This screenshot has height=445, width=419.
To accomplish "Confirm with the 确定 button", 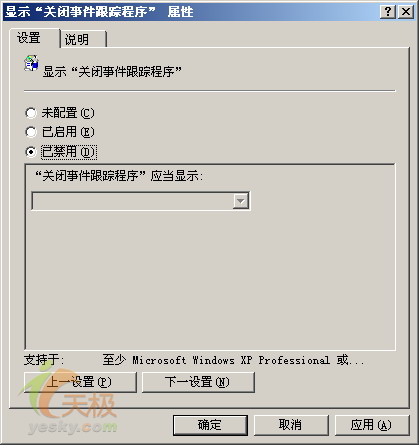I will [x=210, y=425].
